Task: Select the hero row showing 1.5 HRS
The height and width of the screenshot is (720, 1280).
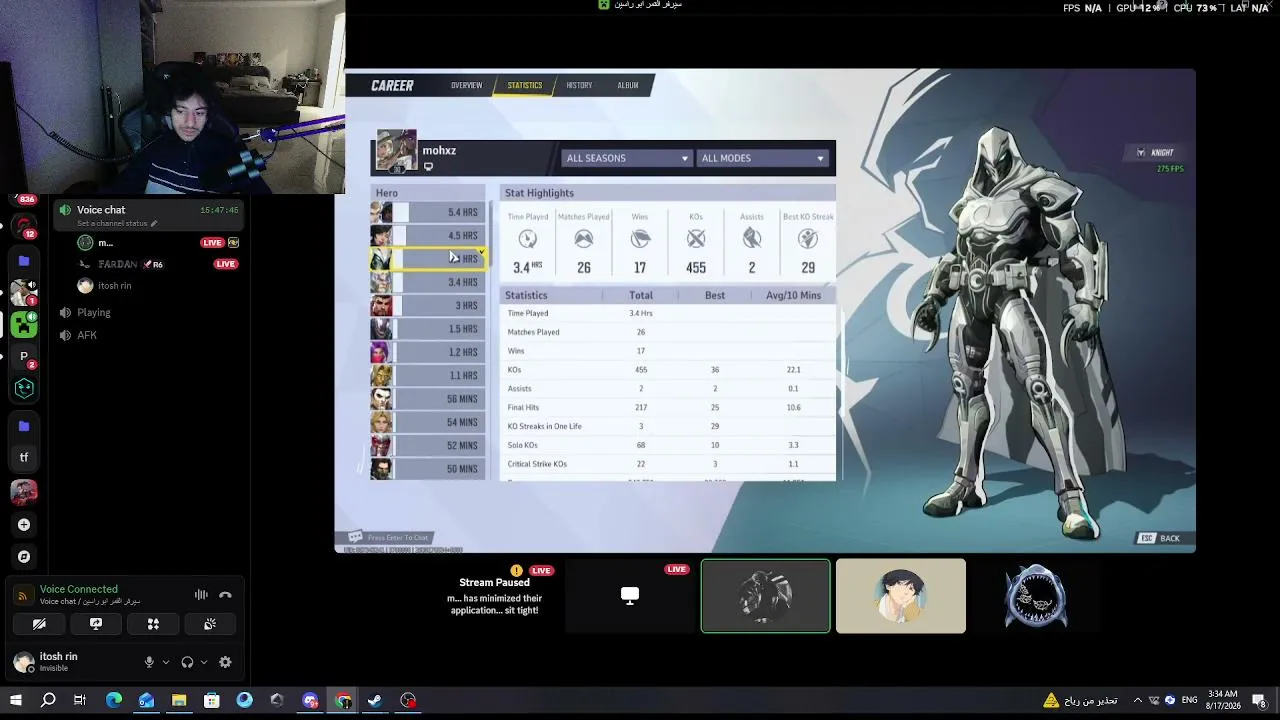Action: pyautogui.click(x=428, y=329)
